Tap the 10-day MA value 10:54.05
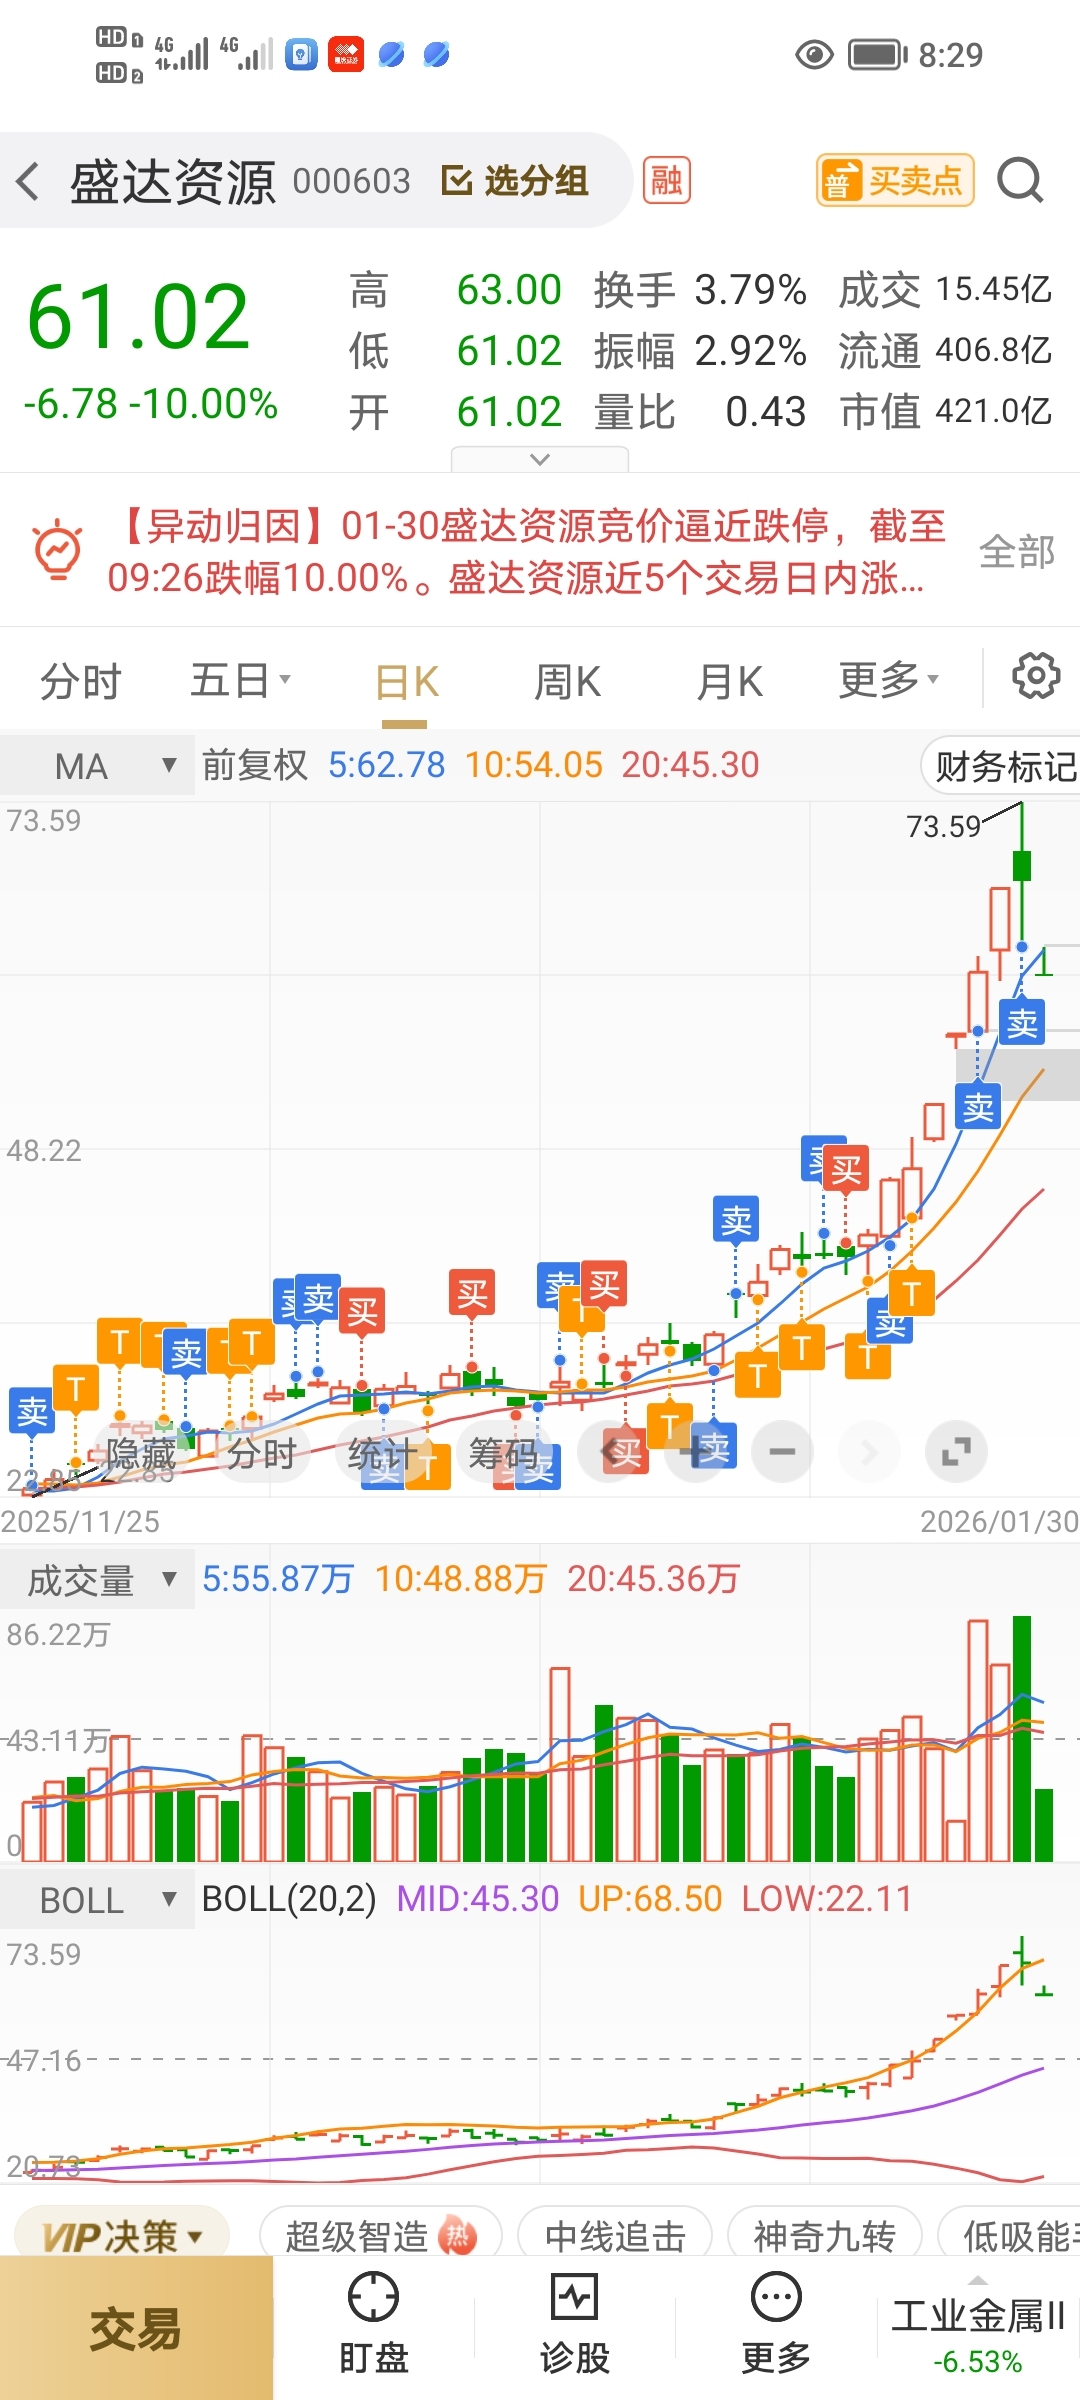The width and height of the screenshot is (1080, 2400). tap(534, 765)
